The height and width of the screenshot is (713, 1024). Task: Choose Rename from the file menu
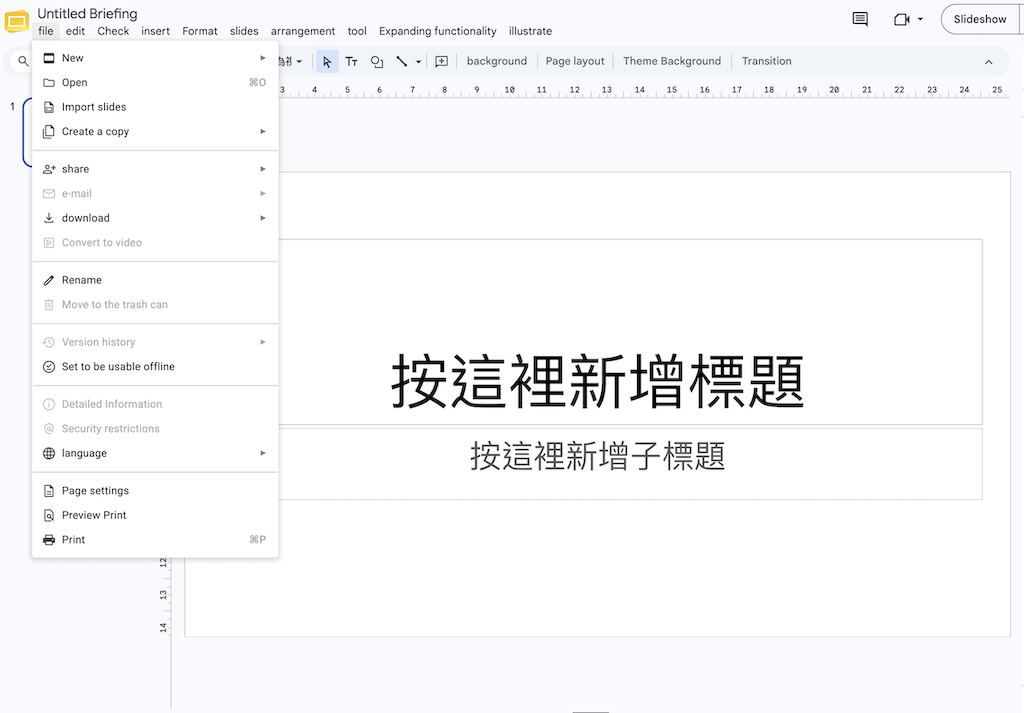(x=155, y=280)
